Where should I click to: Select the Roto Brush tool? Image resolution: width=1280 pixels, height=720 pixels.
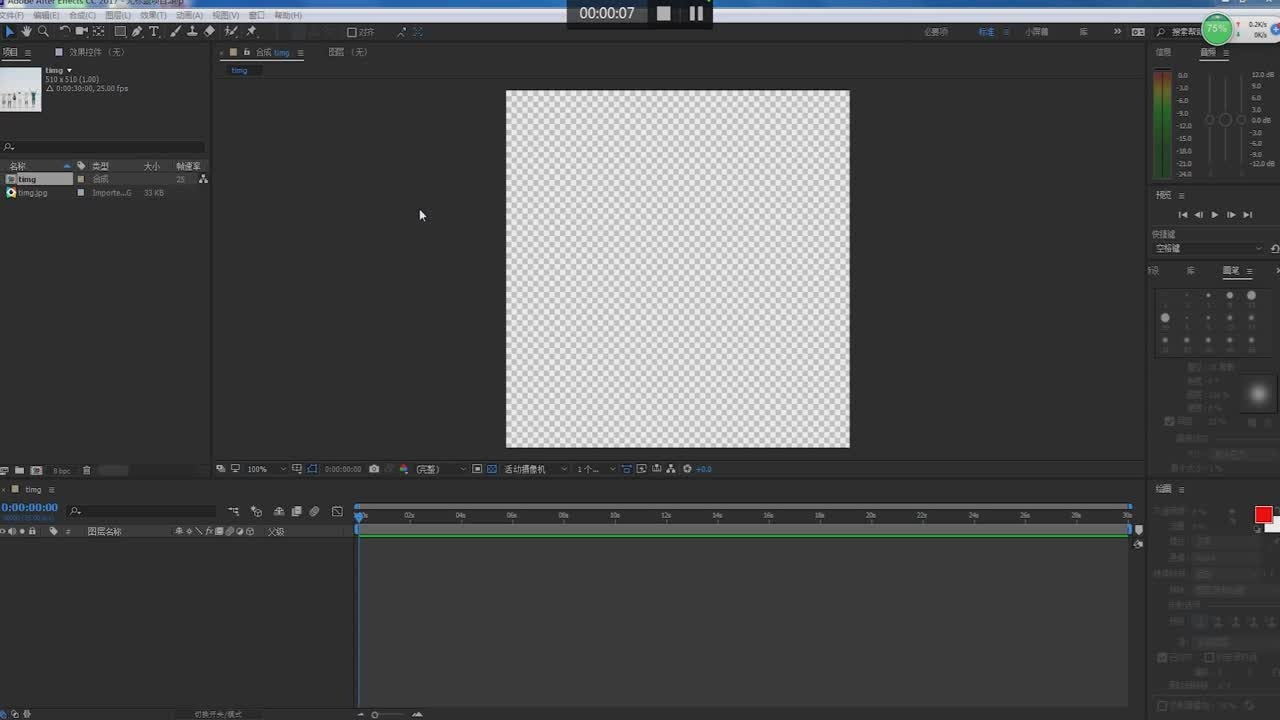pyautogui.click(x=231, y=32)
